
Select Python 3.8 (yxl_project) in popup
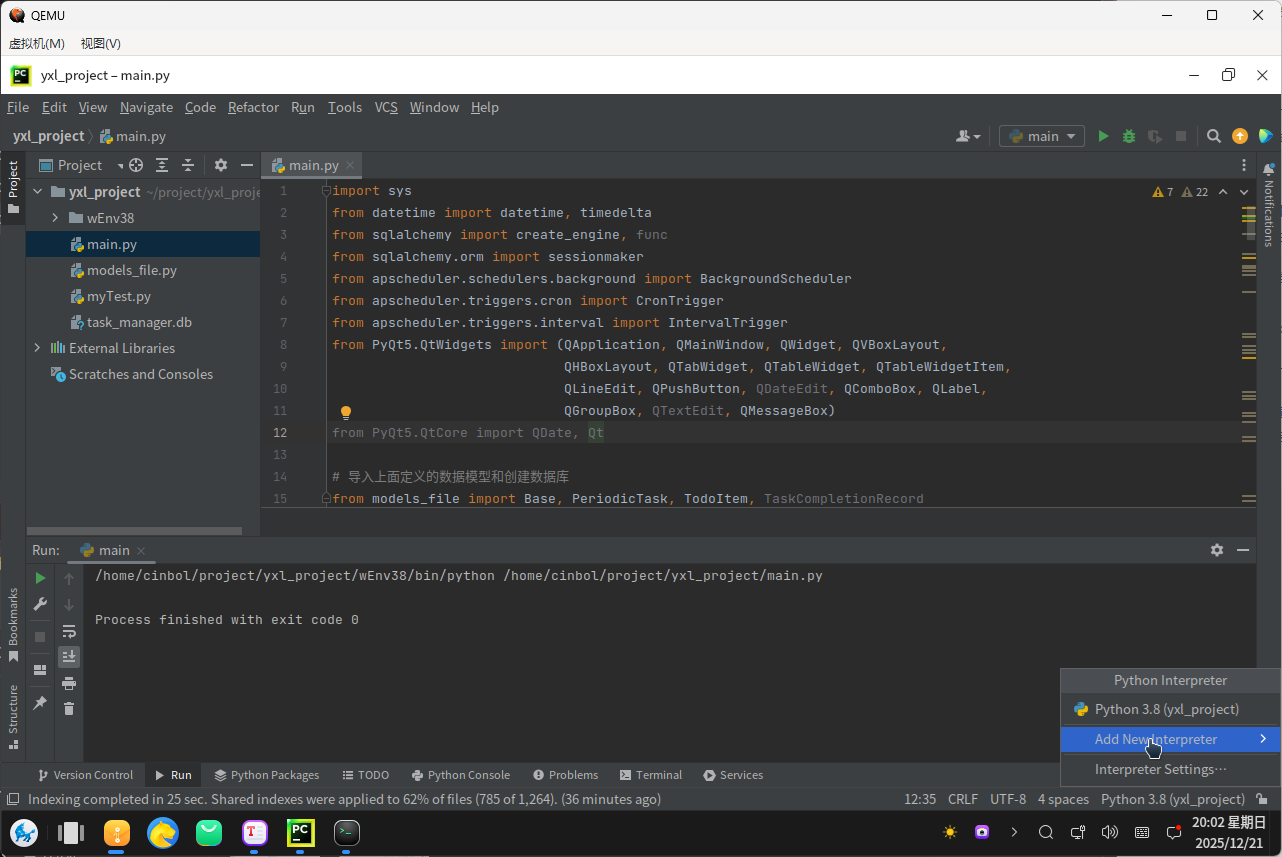[1170, 709]
